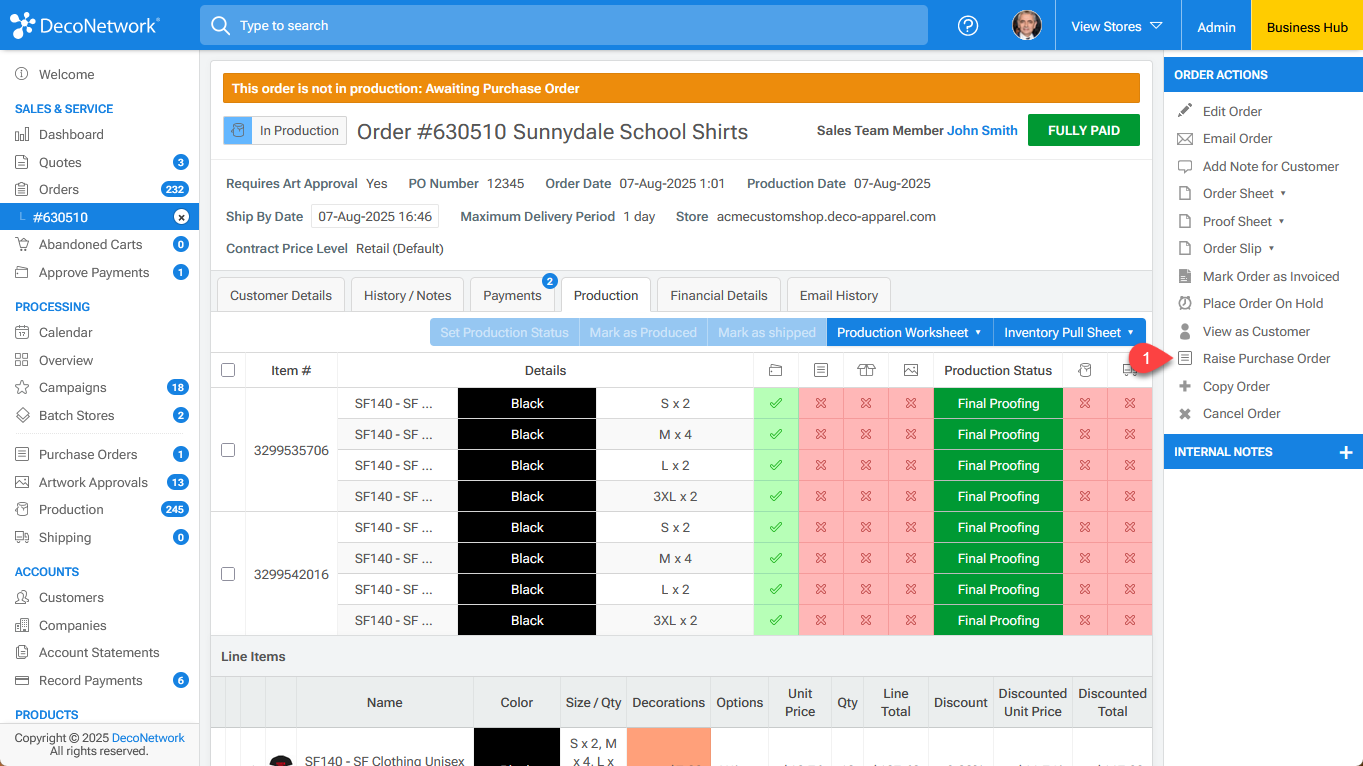
Task: Click the Black color swatch in Line Items
Action: (517, 750)
